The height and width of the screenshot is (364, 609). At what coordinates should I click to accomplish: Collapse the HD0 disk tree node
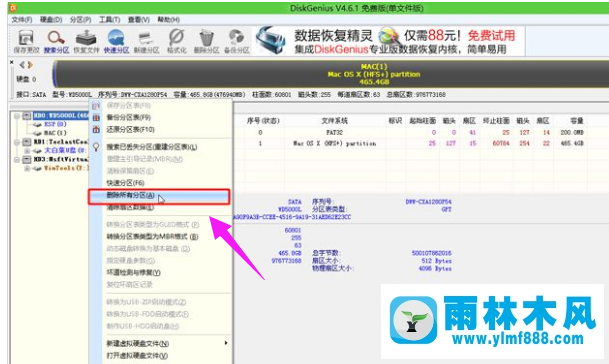17,116
